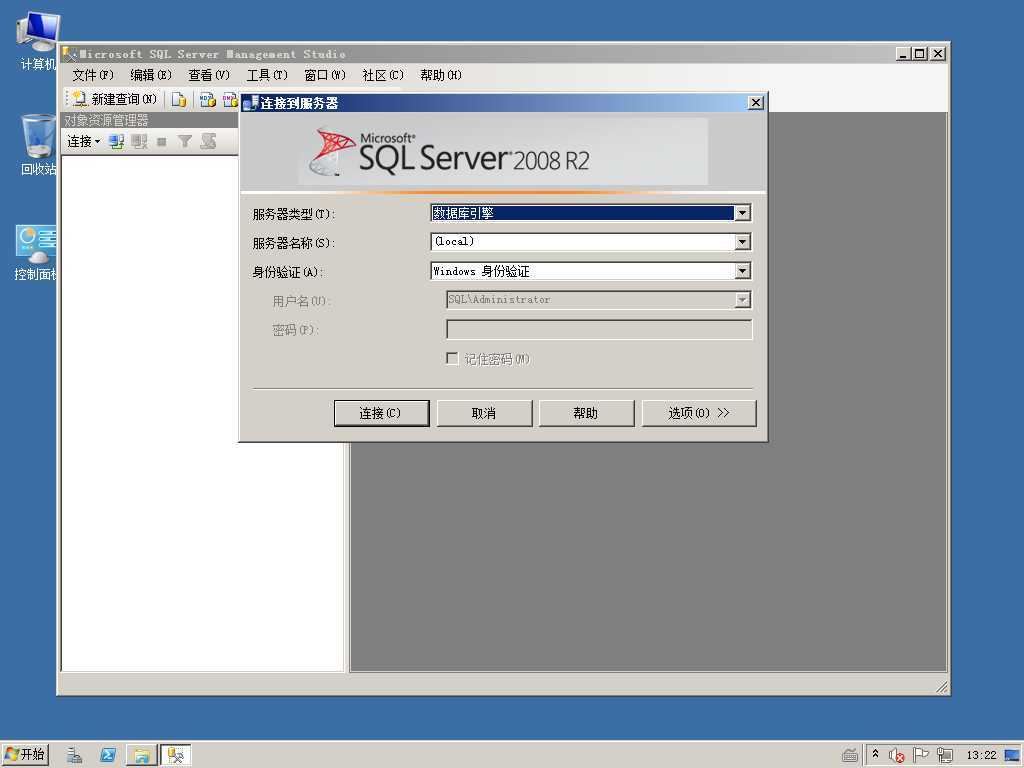This screenshot has height=768, width=1024.
Task: Click the Analysis Services MDX Query icon
Action: point(208,99)
